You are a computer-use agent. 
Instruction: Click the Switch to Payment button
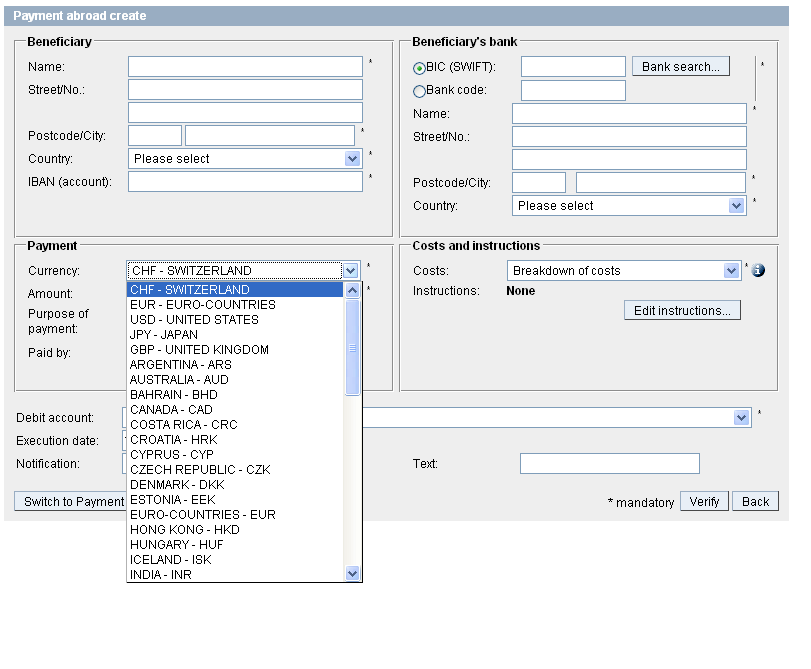tap(70, 501)
